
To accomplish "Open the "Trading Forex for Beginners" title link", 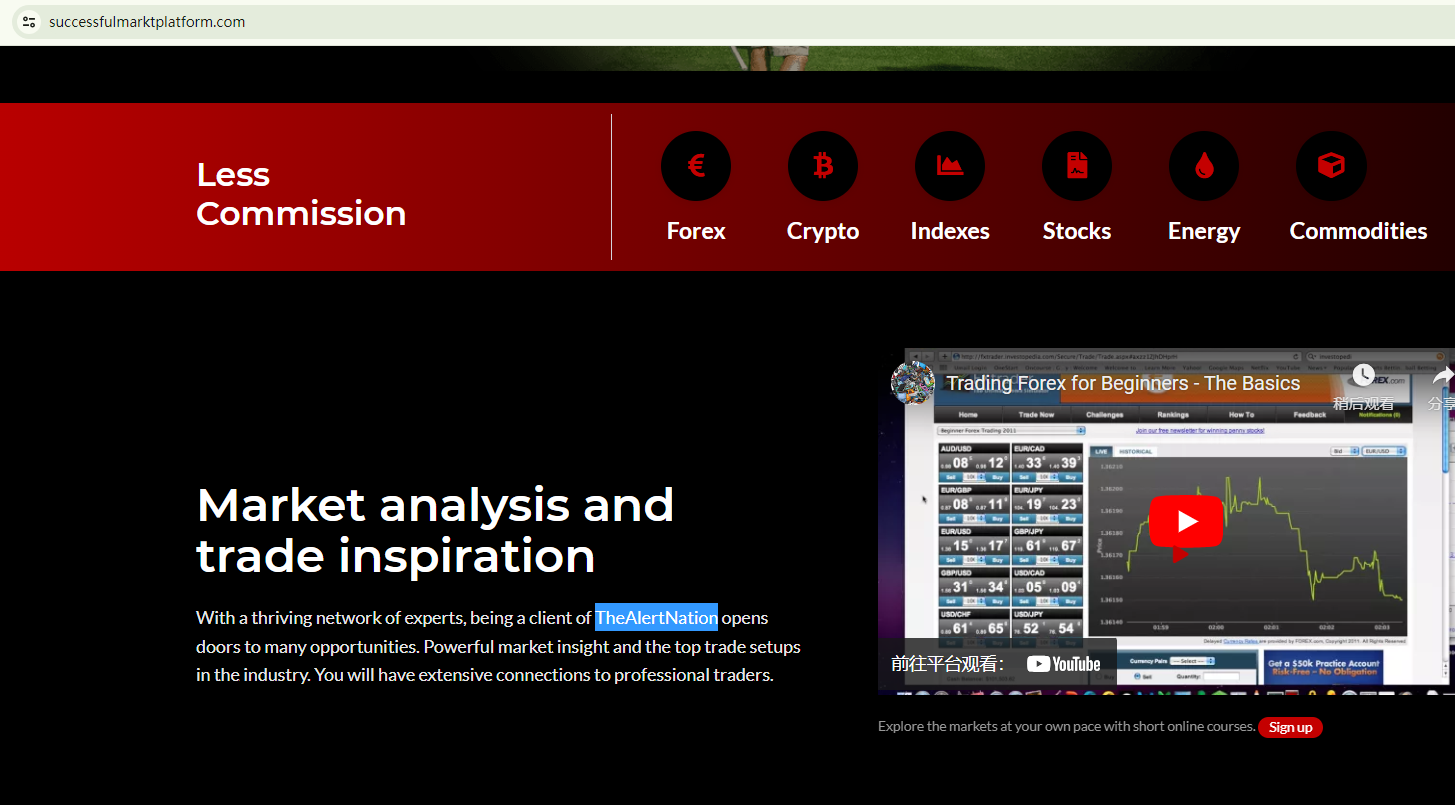I will (1123, 383).
